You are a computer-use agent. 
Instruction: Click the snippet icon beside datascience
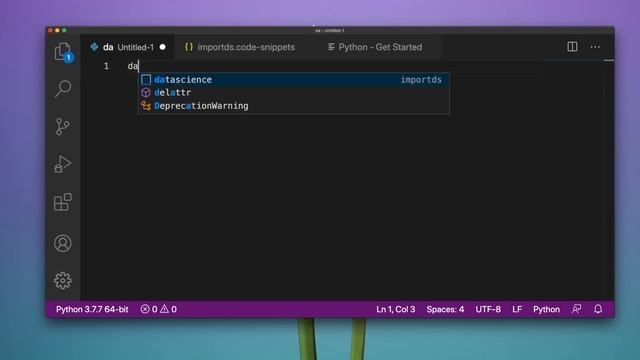146,80
